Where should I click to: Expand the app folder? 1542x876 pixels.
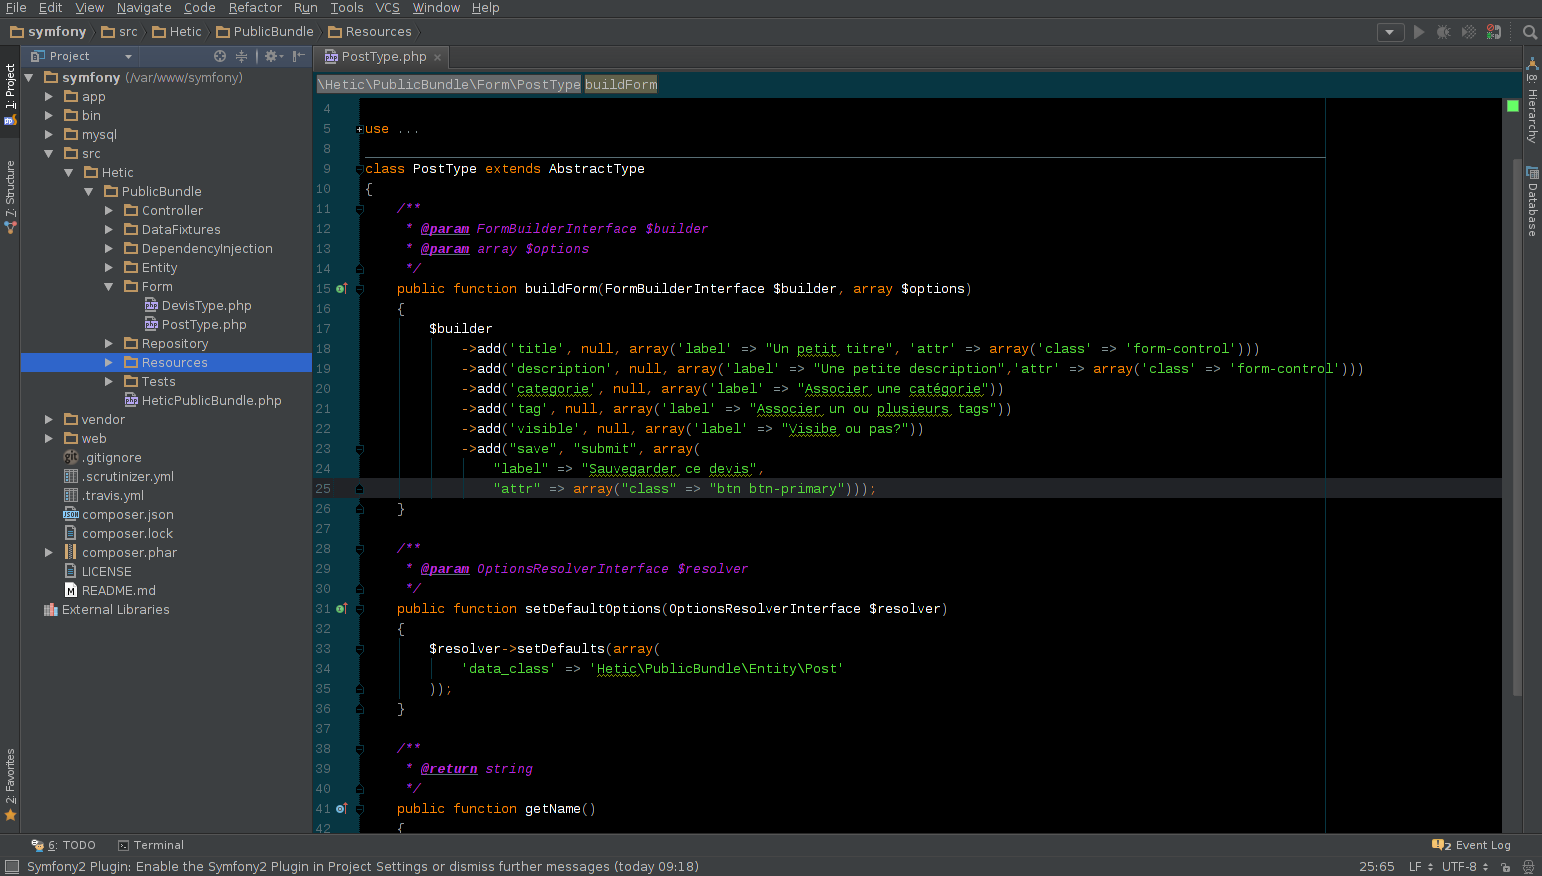48,97
